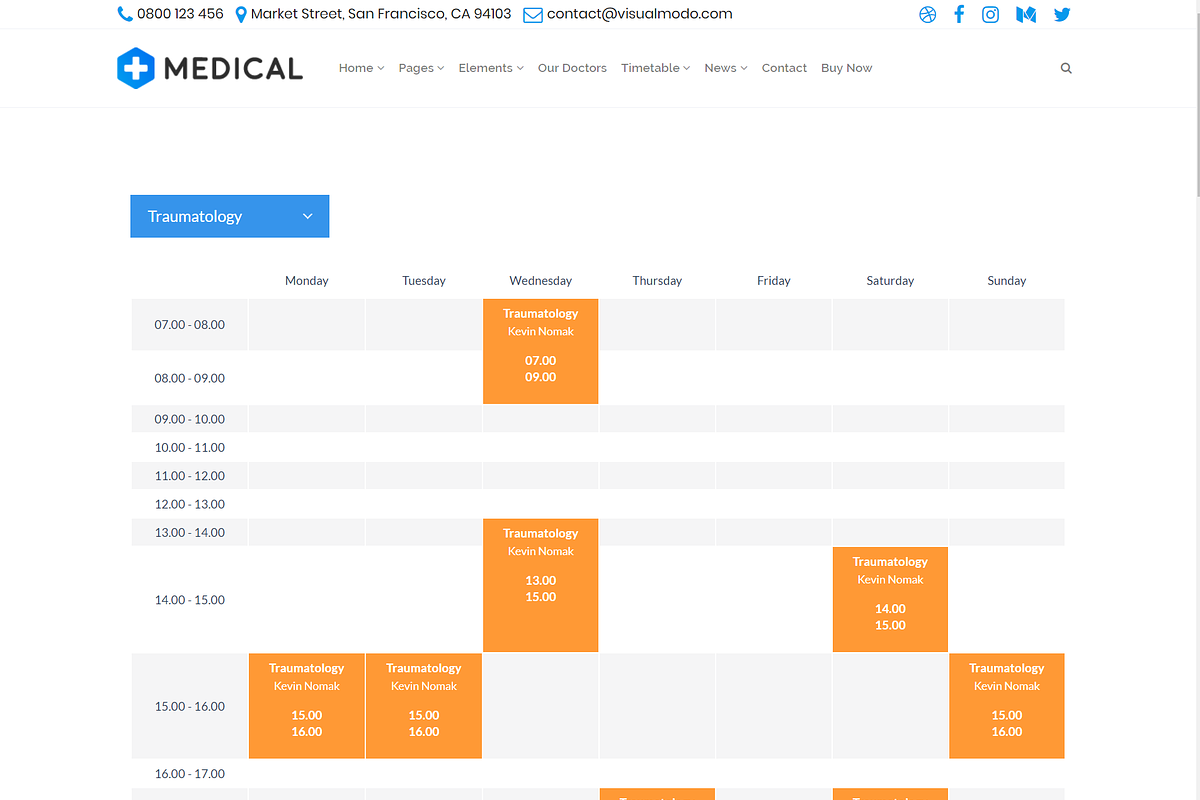Screen dimensions: 1200x800
Task: Open the Dribbble social icon
Action: point(928,15)
